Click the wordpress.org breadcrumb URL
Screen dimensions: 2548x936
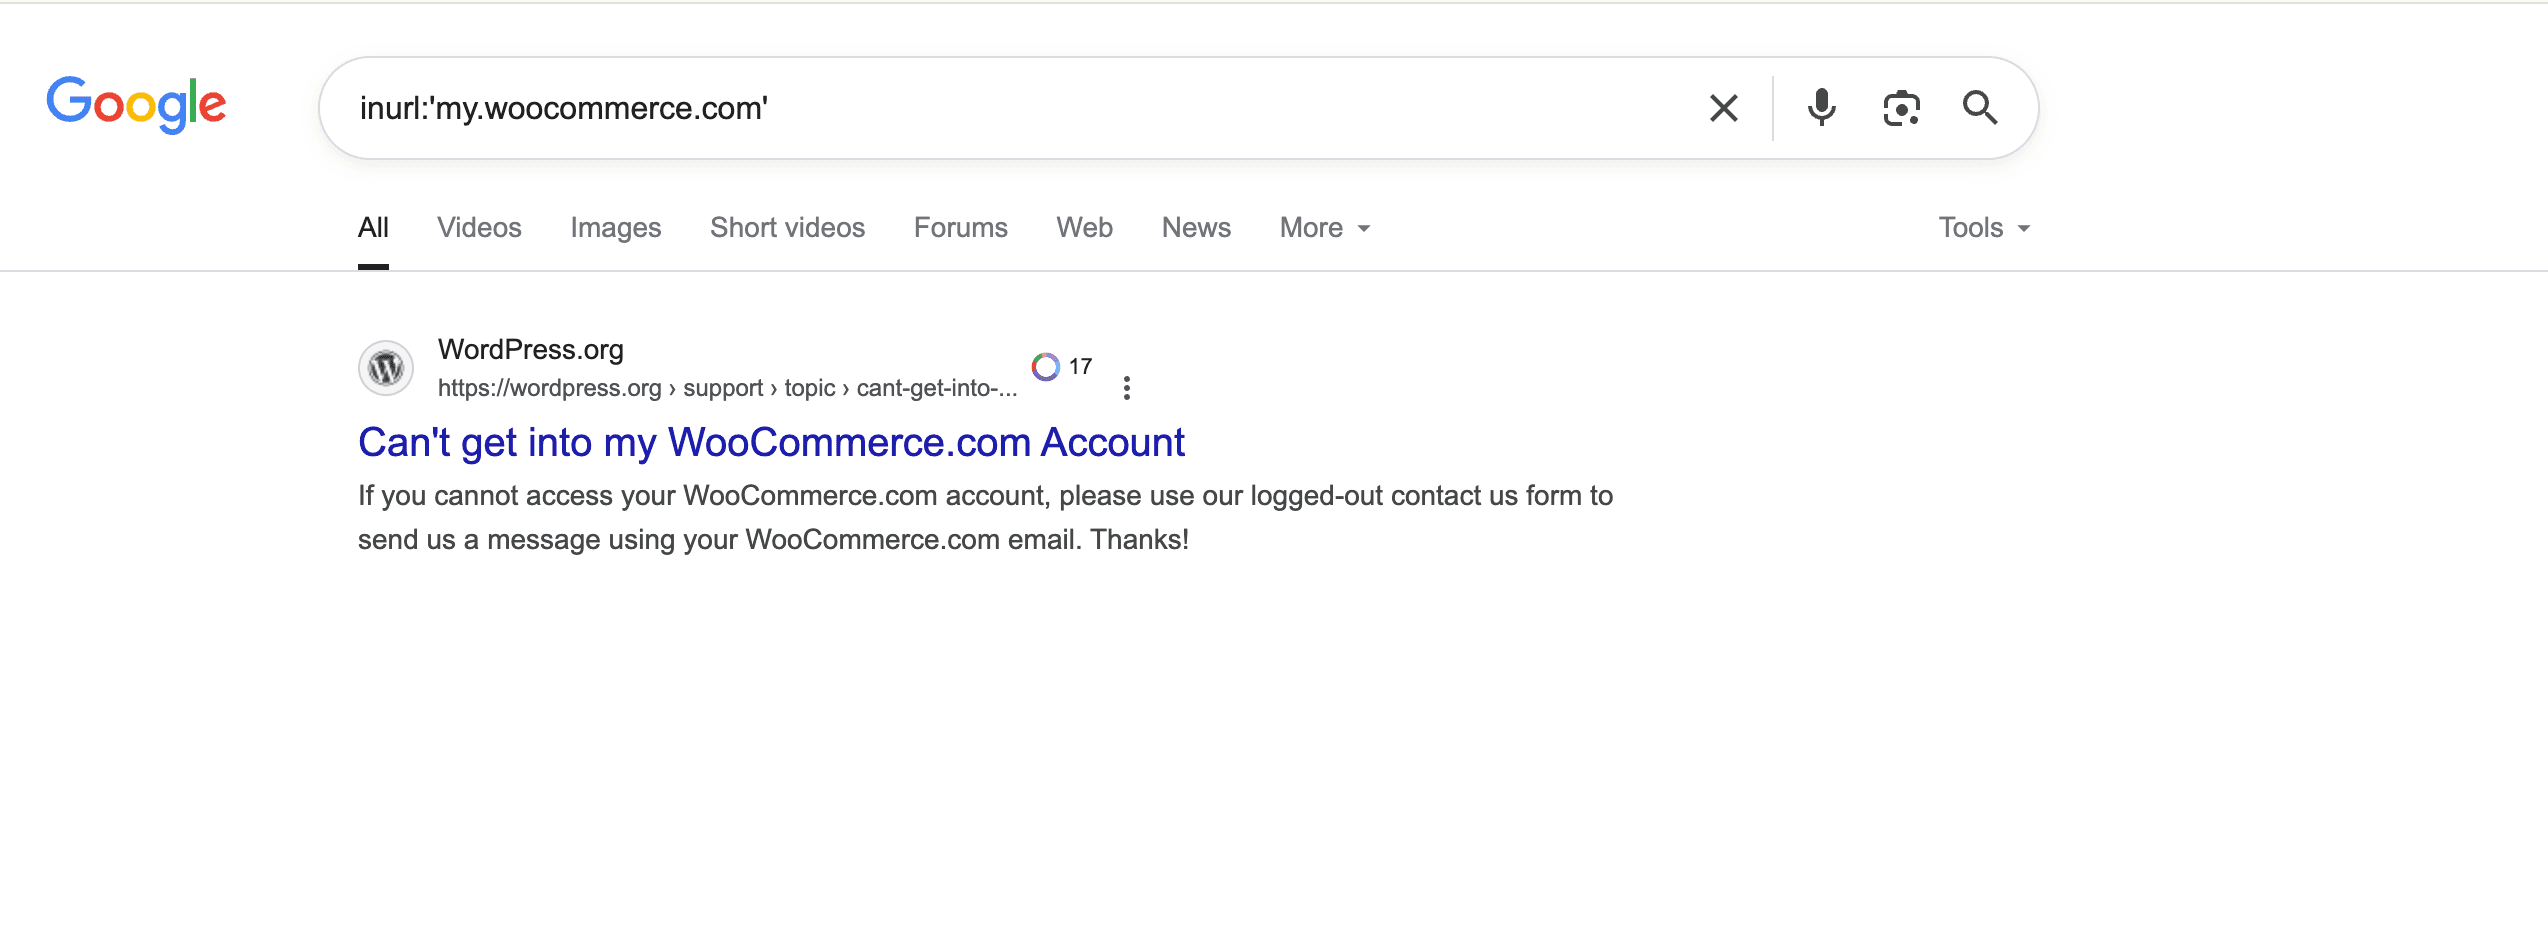[x=726, y=388]
